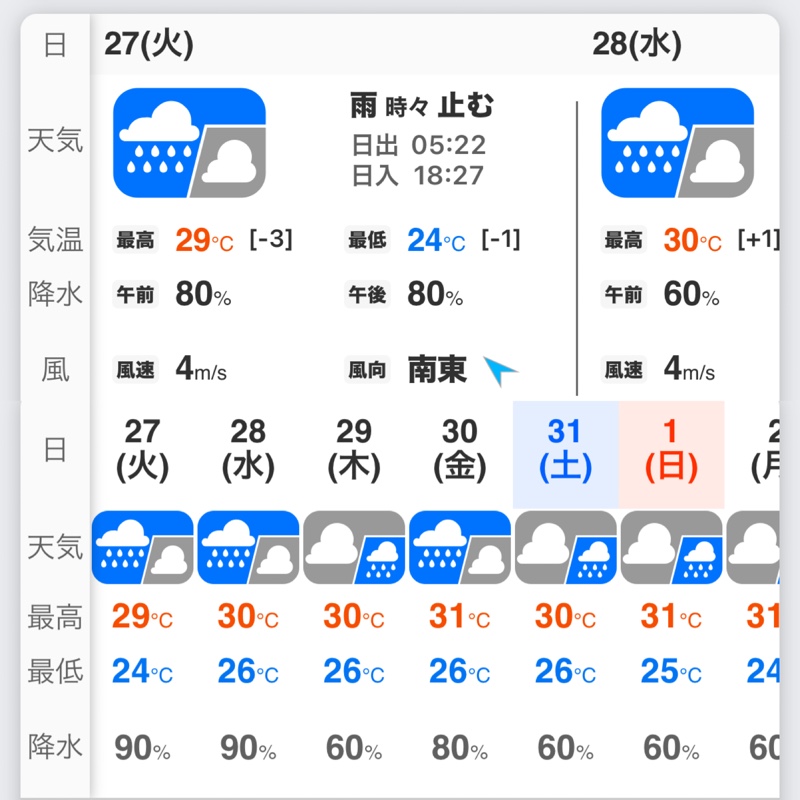Click the large rain icon for 28(水)
The image size is (800, 800).
point(677,143)
